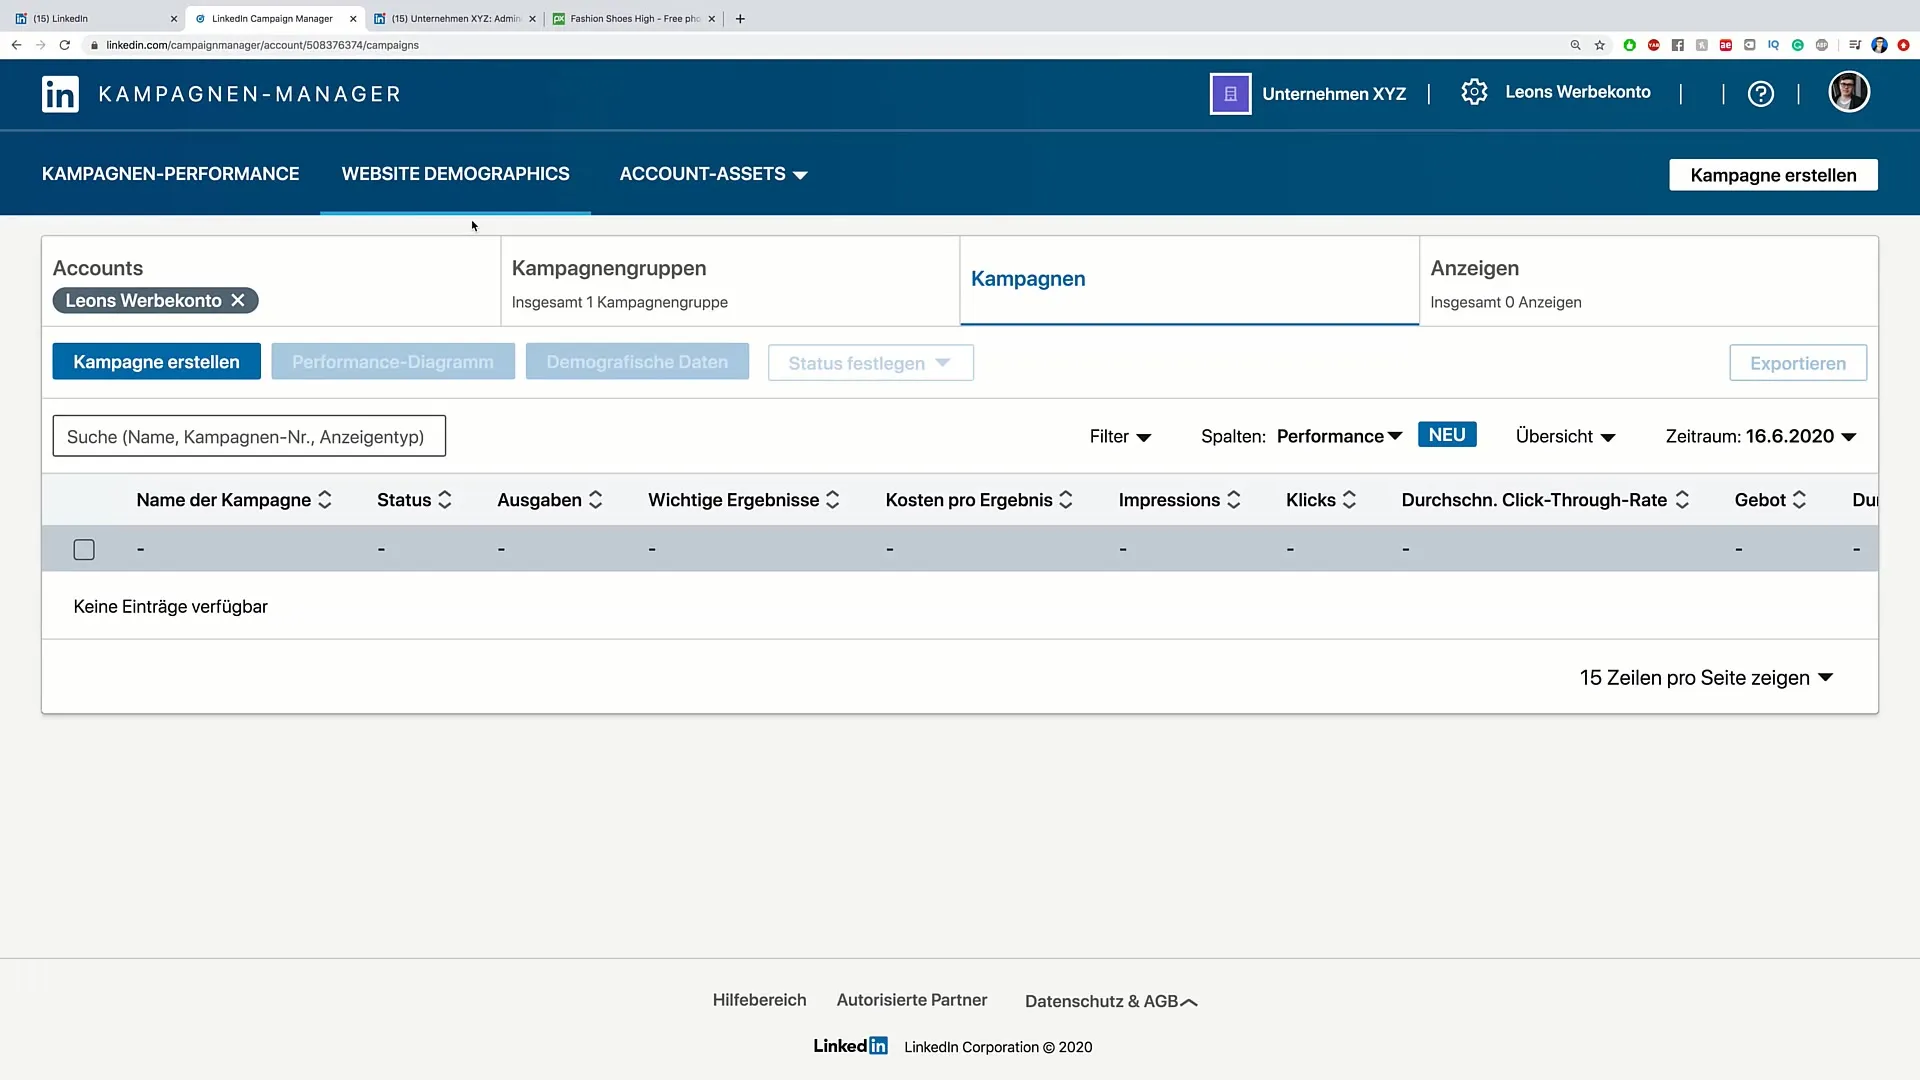Focus the campaign search input field
This screenshot has width=1920, height=1080.
point(249,437)
